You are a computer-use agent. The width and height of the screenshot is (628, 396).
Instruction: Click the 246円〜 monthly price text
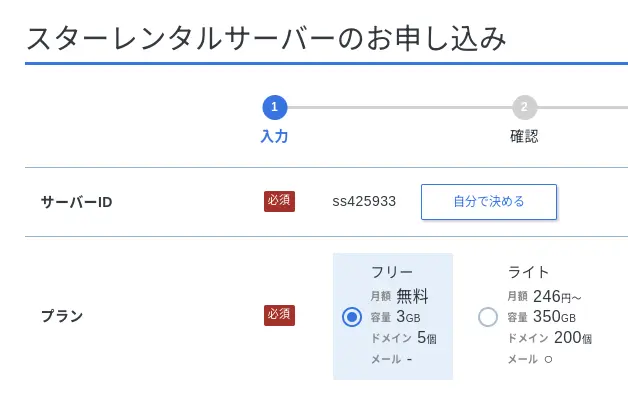[557, 297]
